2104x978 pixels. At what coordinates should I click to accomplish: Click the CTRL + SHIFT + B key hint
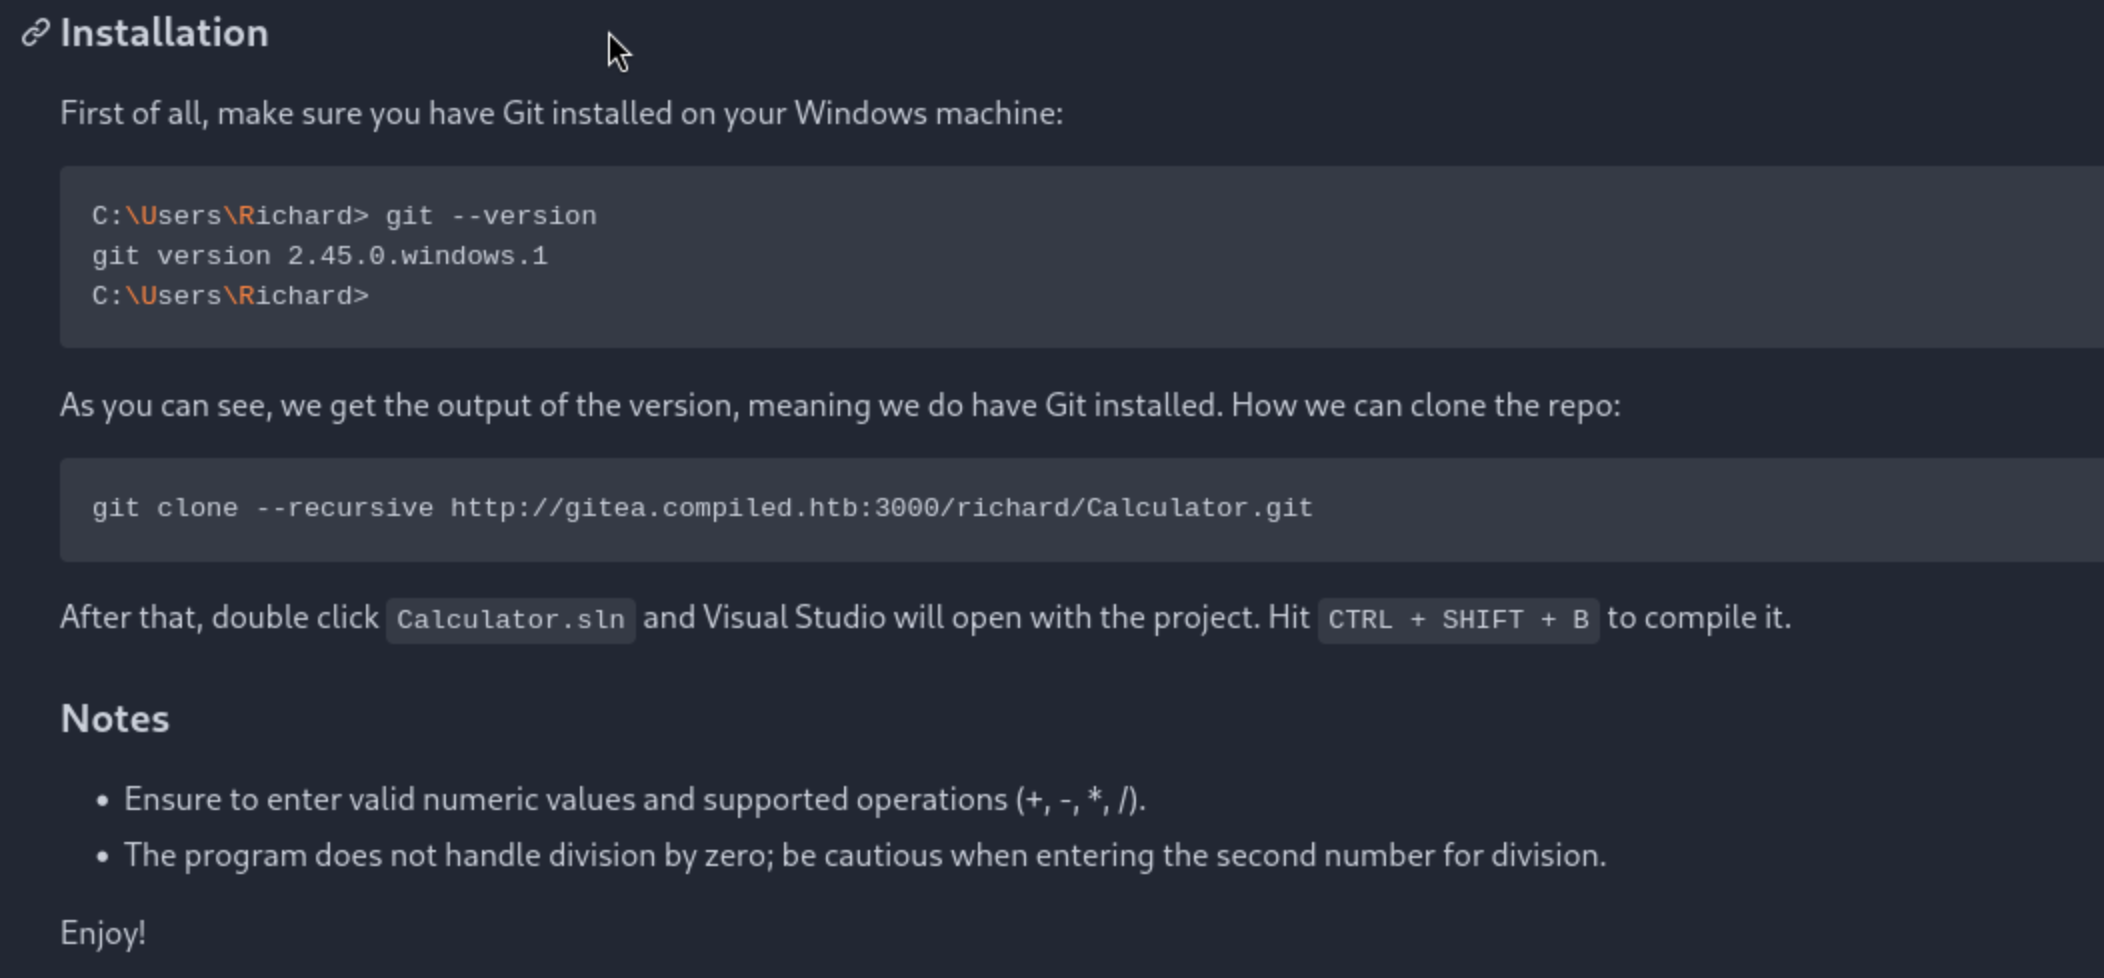1458,620
